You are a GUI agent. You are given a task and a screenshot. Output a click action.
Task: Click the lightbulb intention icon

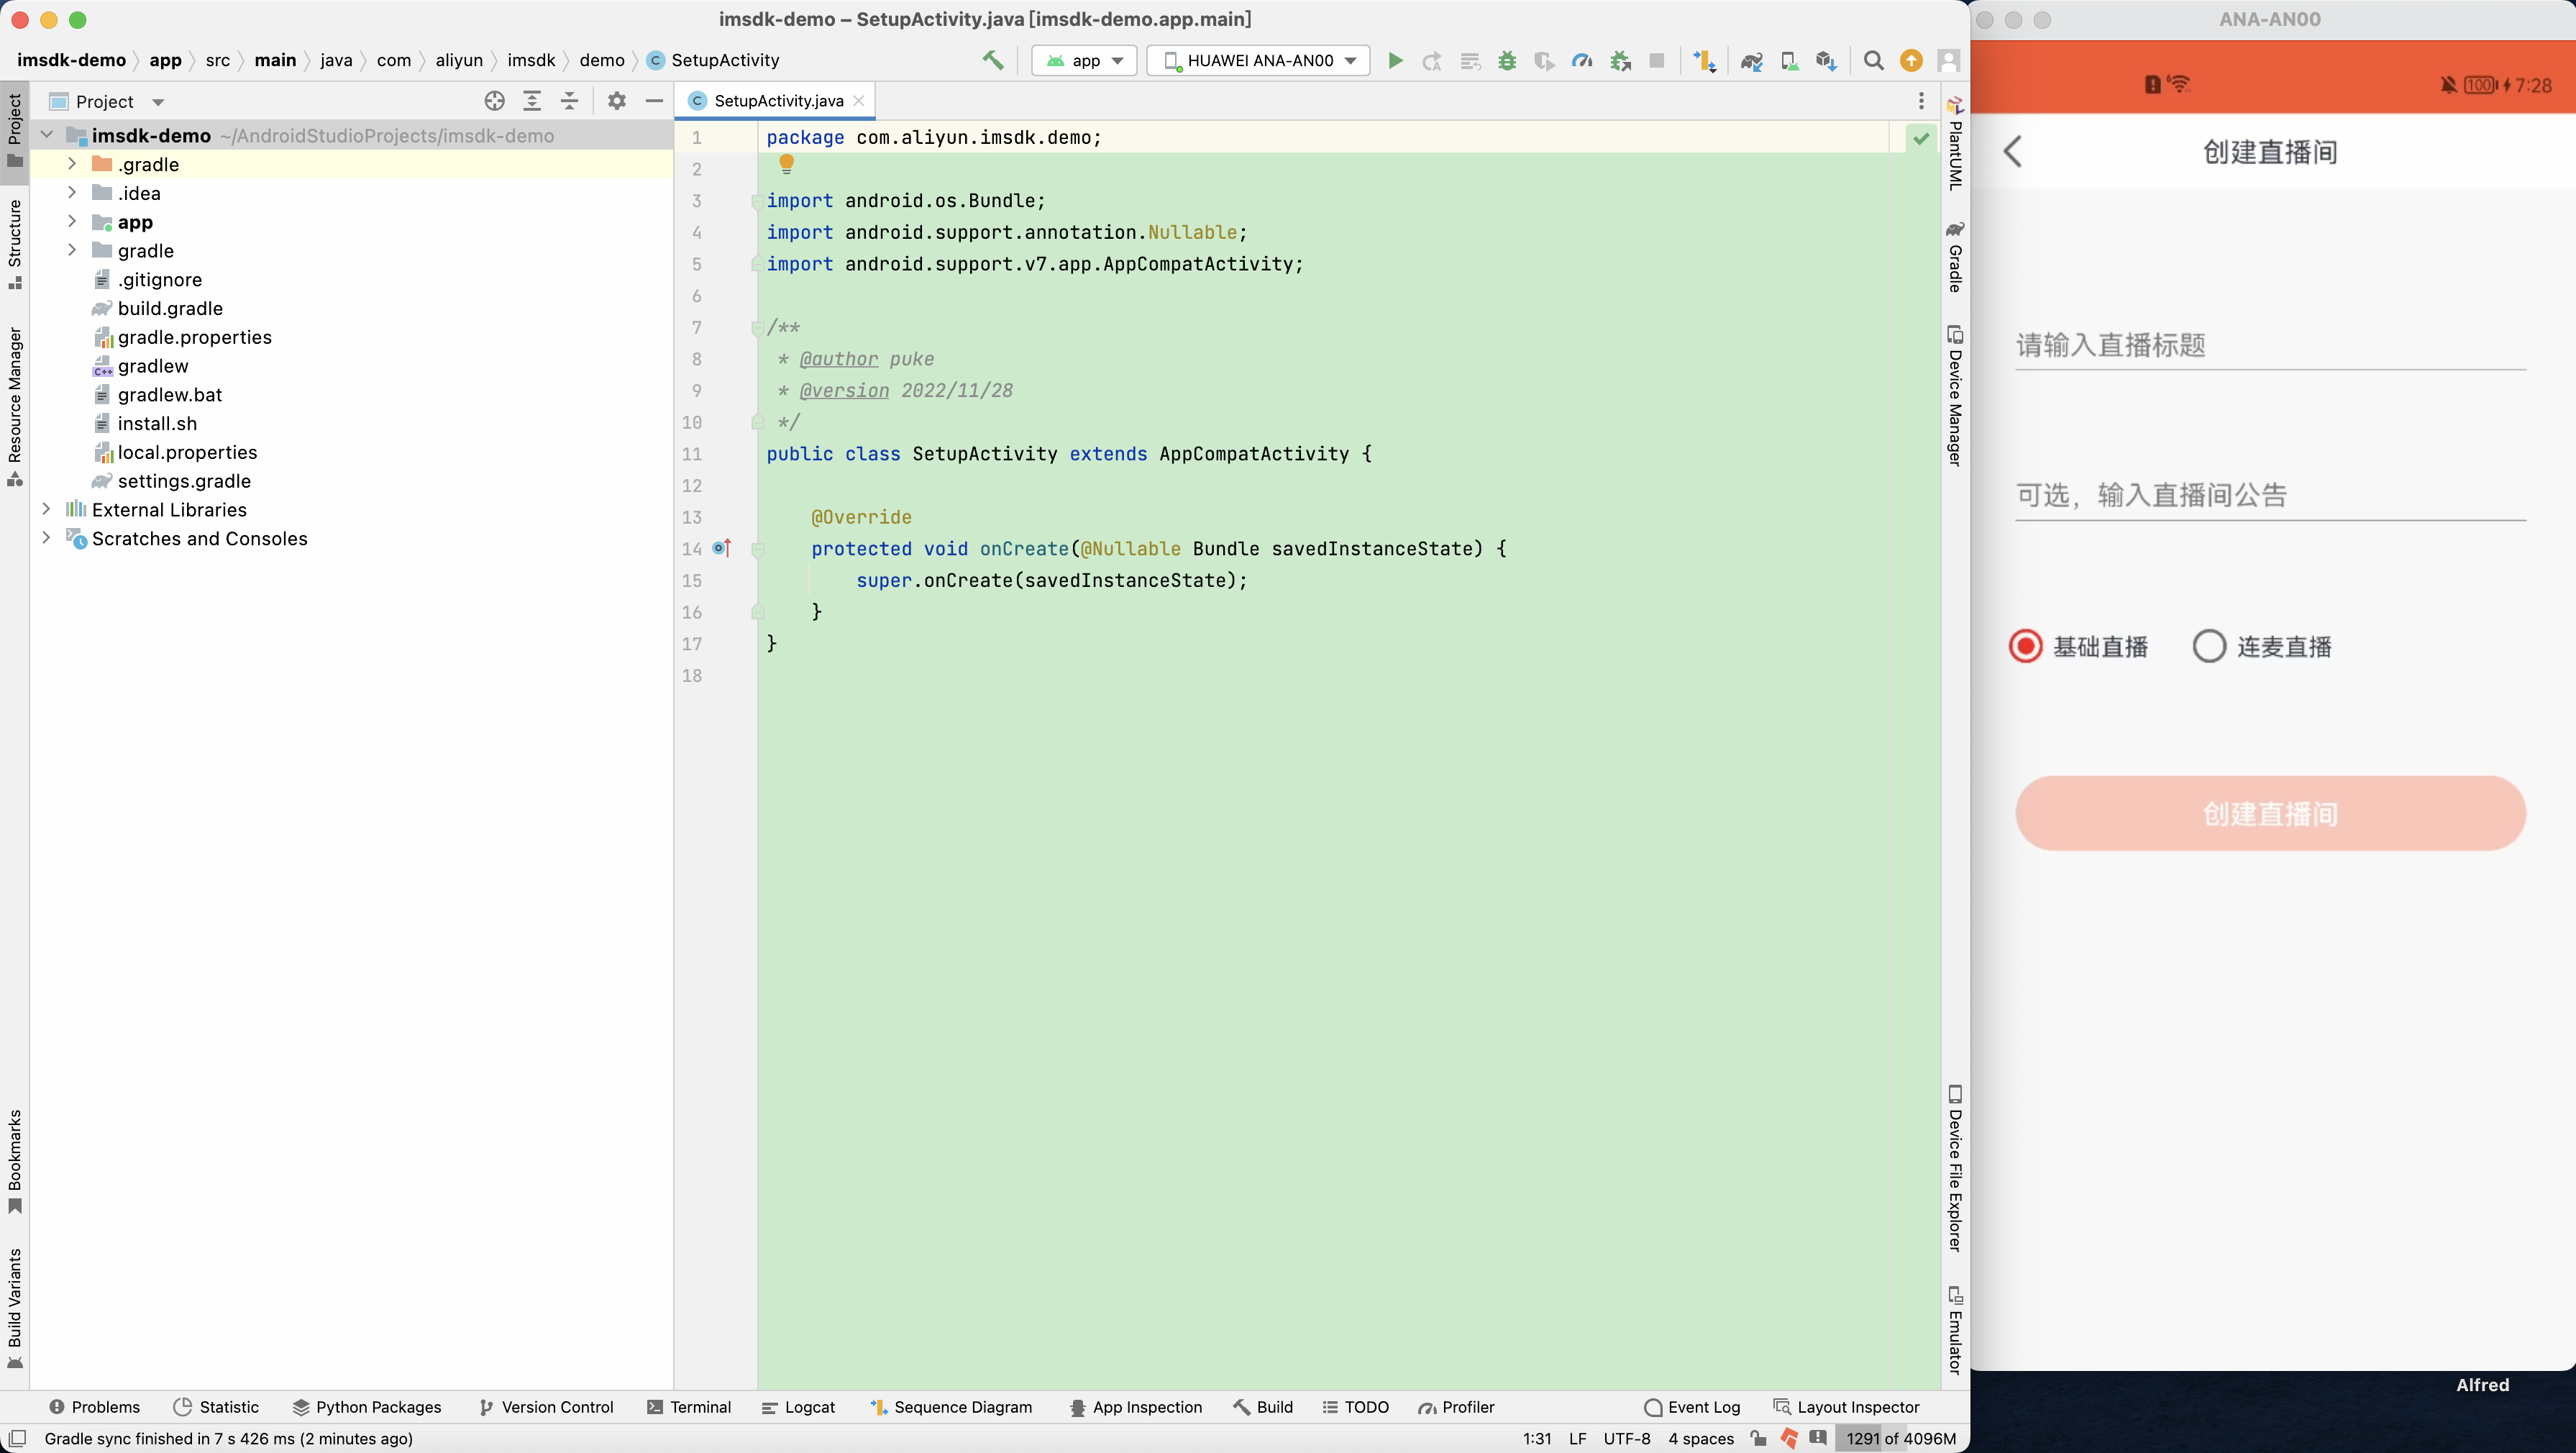point(786,163)
